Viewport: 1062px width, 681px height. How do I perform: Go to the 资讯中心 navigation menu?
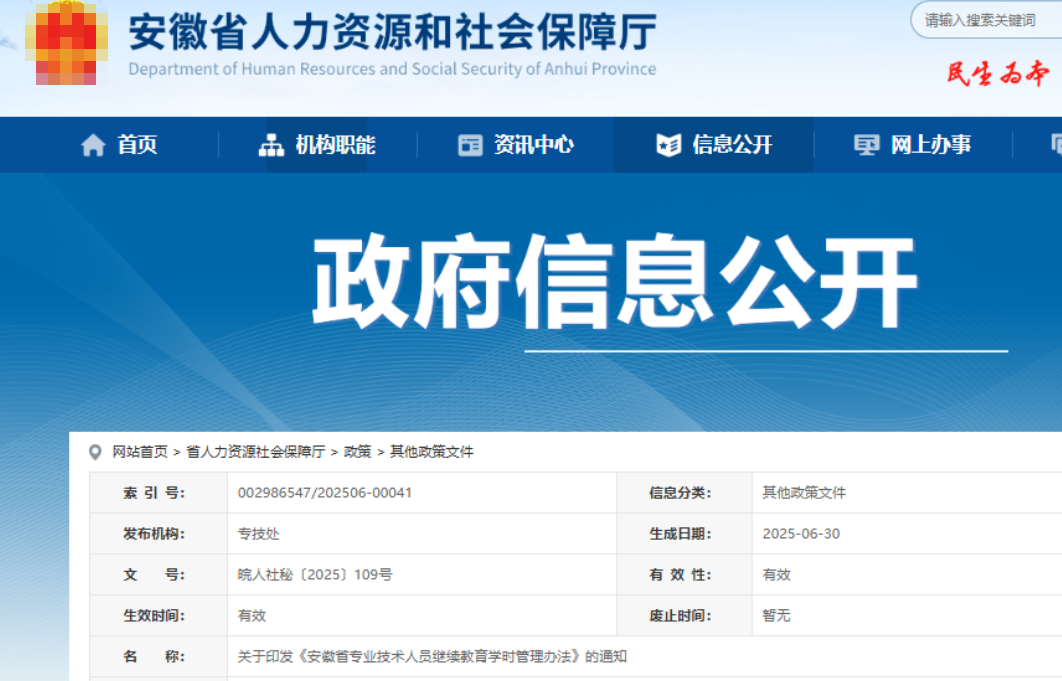[534, 146]
